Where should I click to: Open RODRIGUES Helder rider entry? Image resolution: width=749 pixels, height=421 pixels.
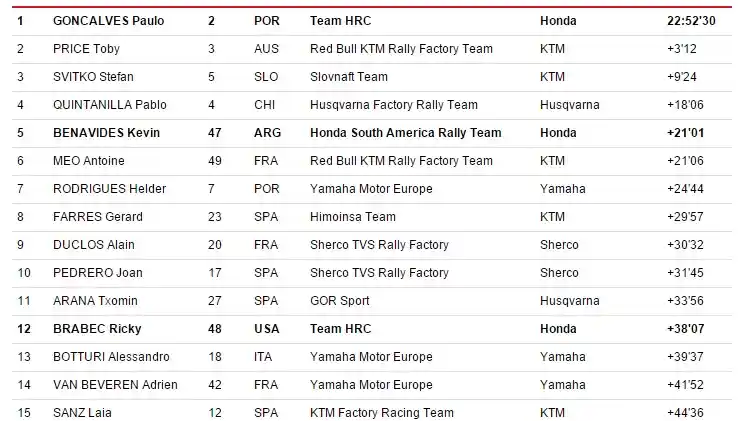(x=109, y=188)
